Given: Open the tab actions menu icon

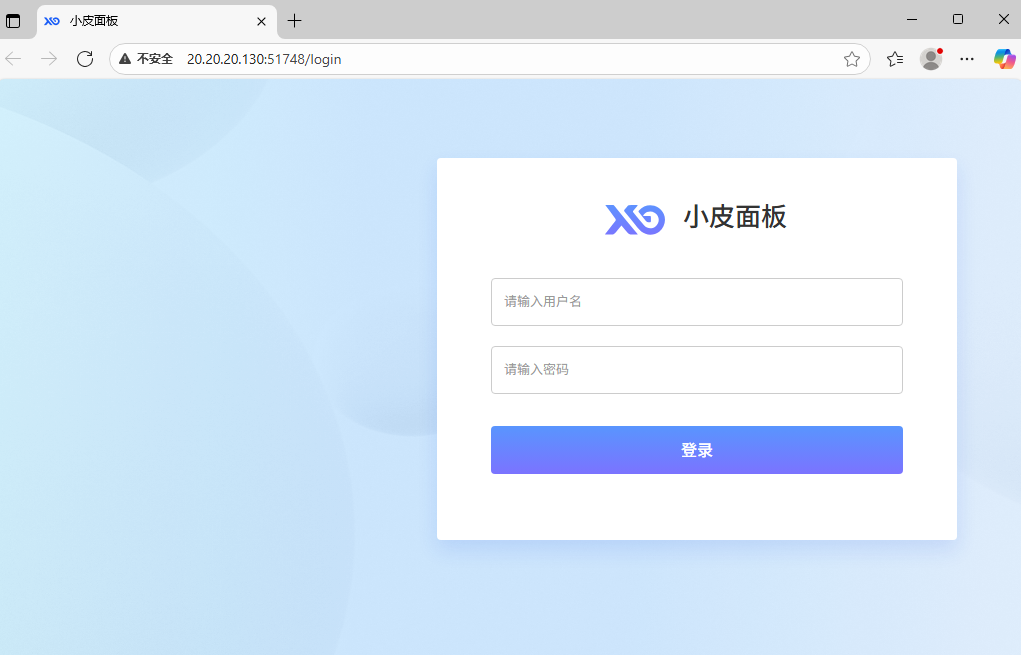Looking at the screenshot, I should [13, 20].
